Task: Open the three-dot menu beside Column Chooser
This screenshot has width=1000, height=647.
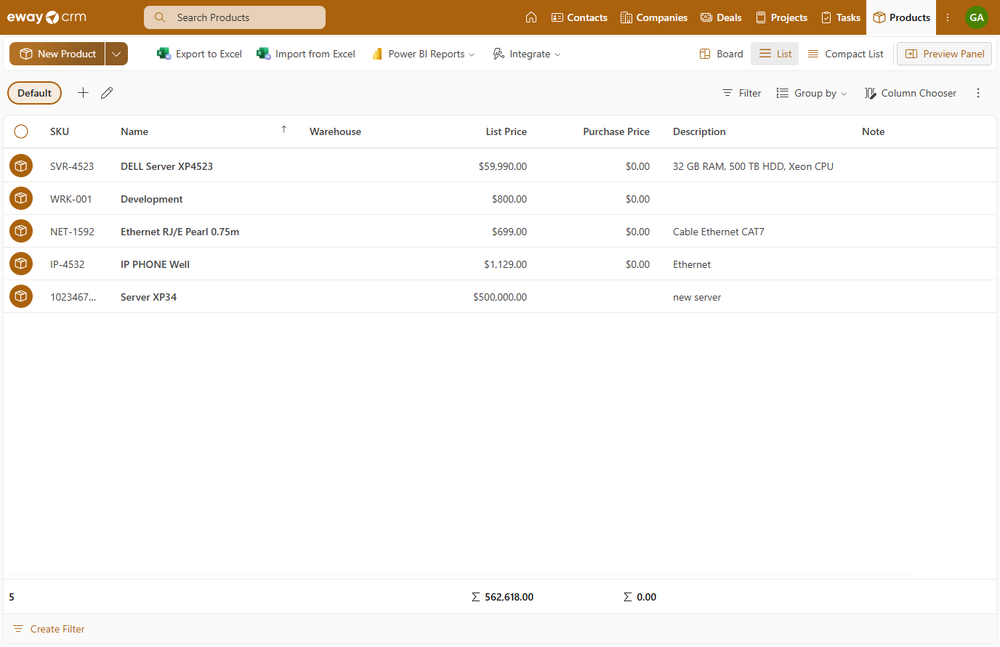Action: [x=978, y=93]
